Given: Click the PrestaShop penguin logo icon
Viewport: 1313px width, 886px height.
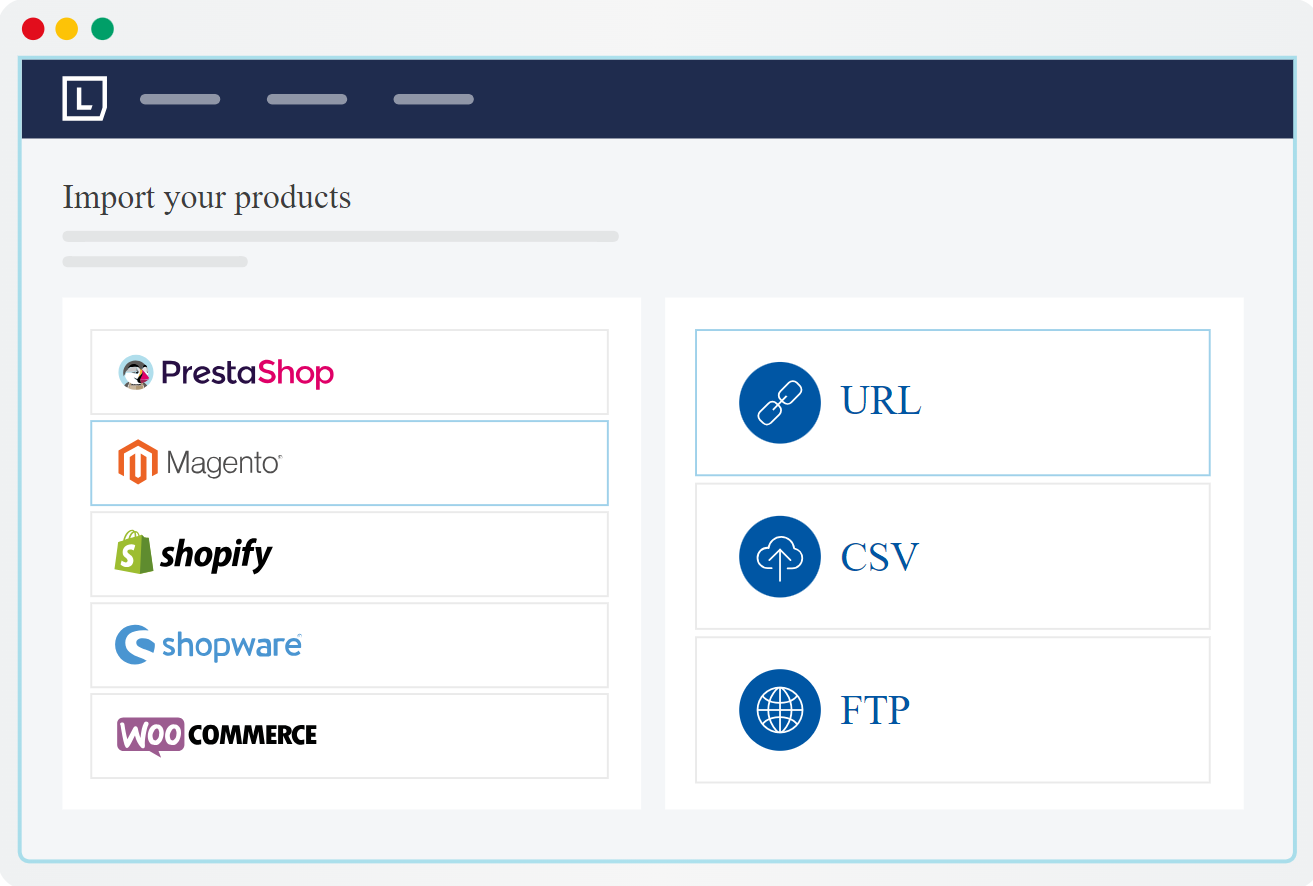Looking at the screenshot, I should 135,373.
